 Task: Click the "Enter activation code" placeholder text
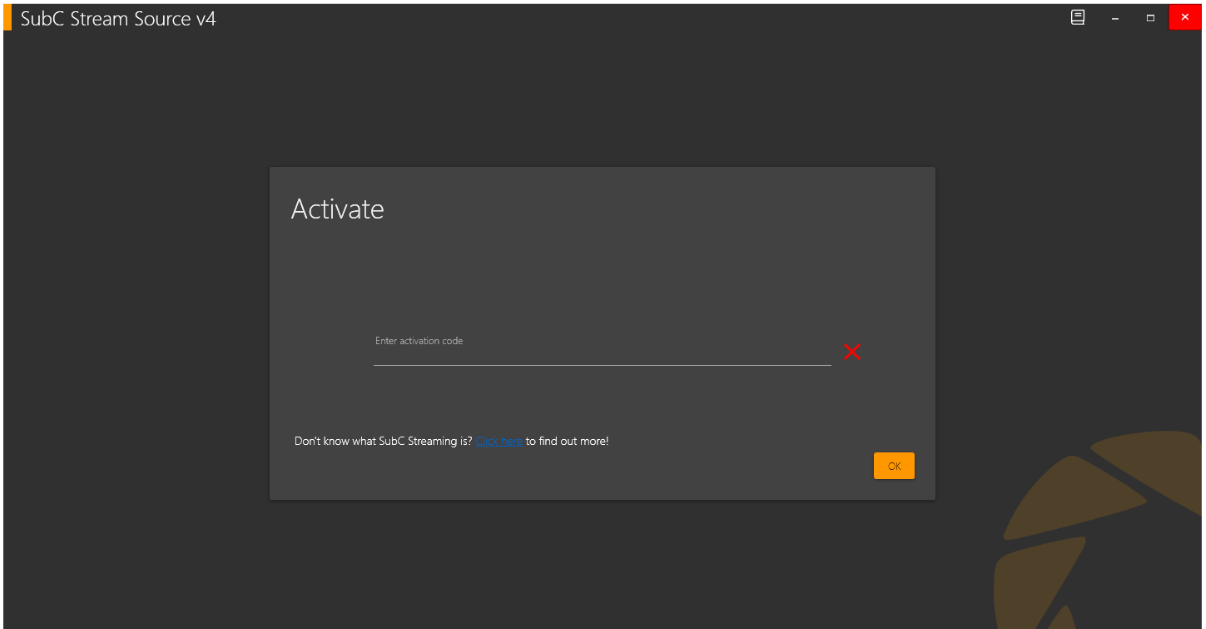419,341
